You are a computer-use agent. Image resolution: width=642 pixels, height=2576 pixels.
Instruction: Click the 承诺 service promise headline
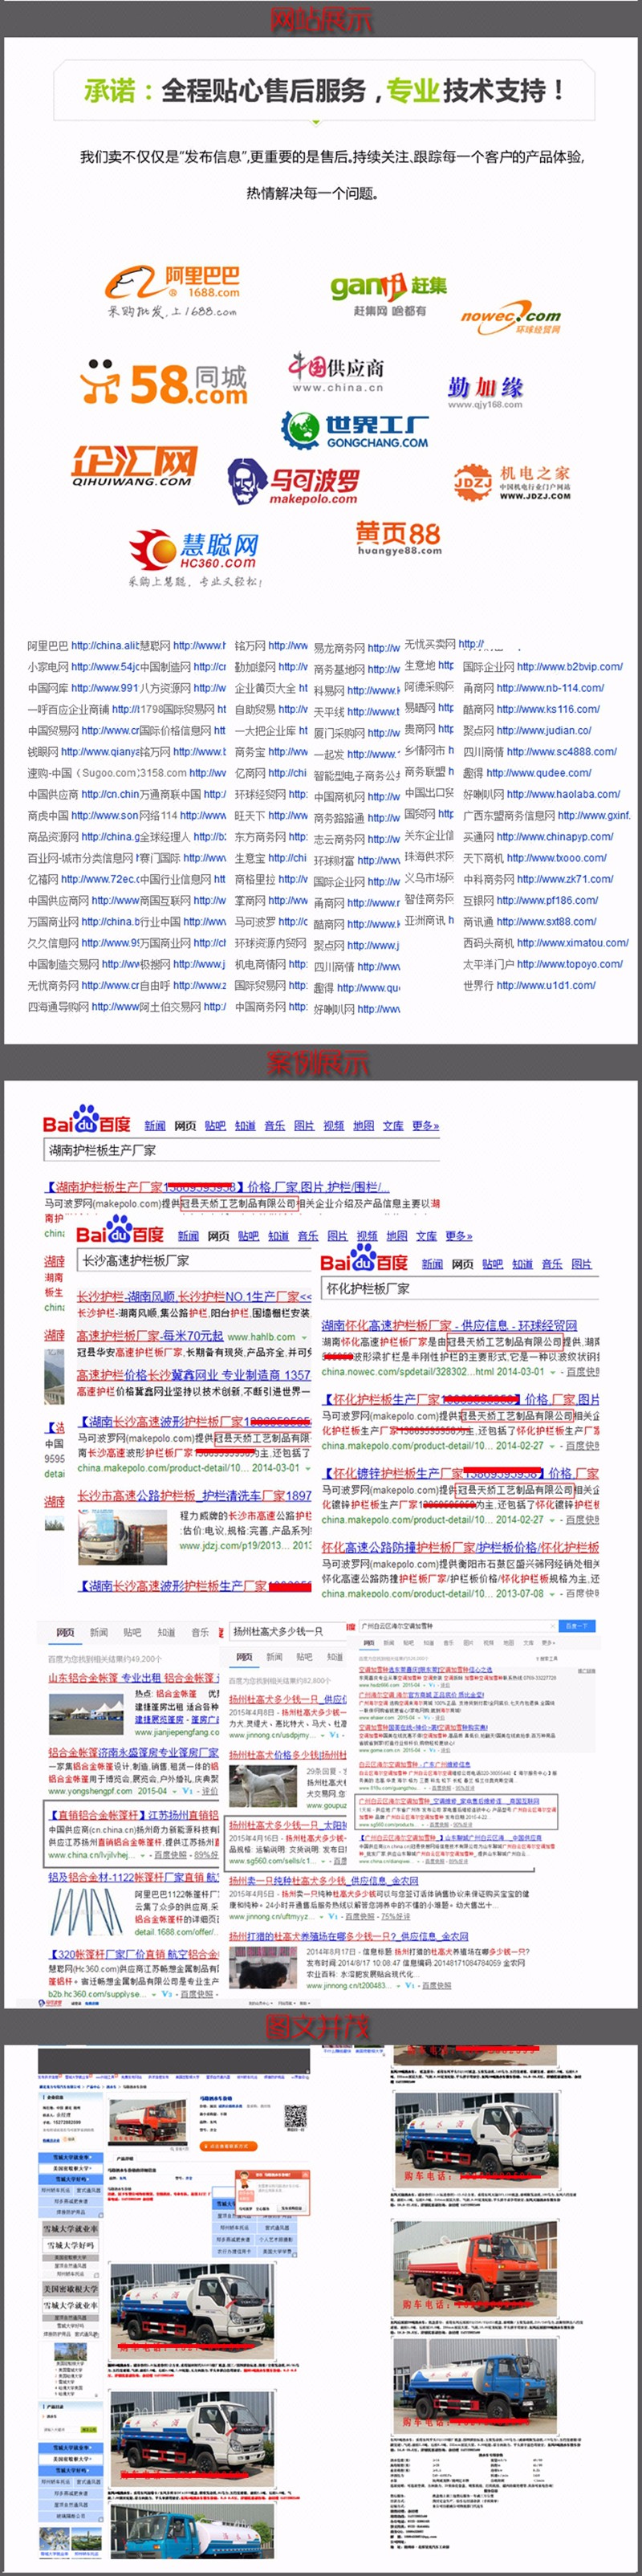coord(323,91)
